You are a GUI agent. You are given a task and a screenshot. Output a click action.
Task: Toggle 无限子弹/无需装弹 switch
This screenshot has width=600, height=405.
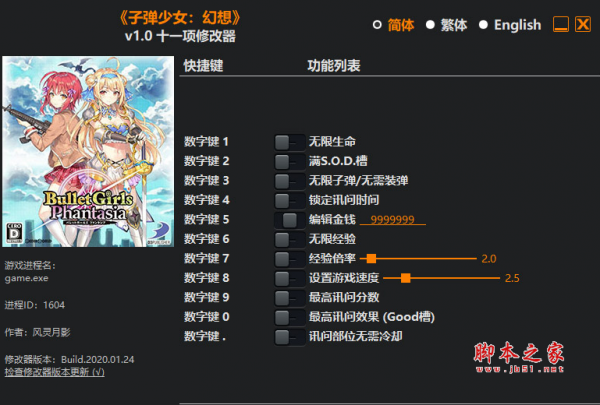pos(290,181)
